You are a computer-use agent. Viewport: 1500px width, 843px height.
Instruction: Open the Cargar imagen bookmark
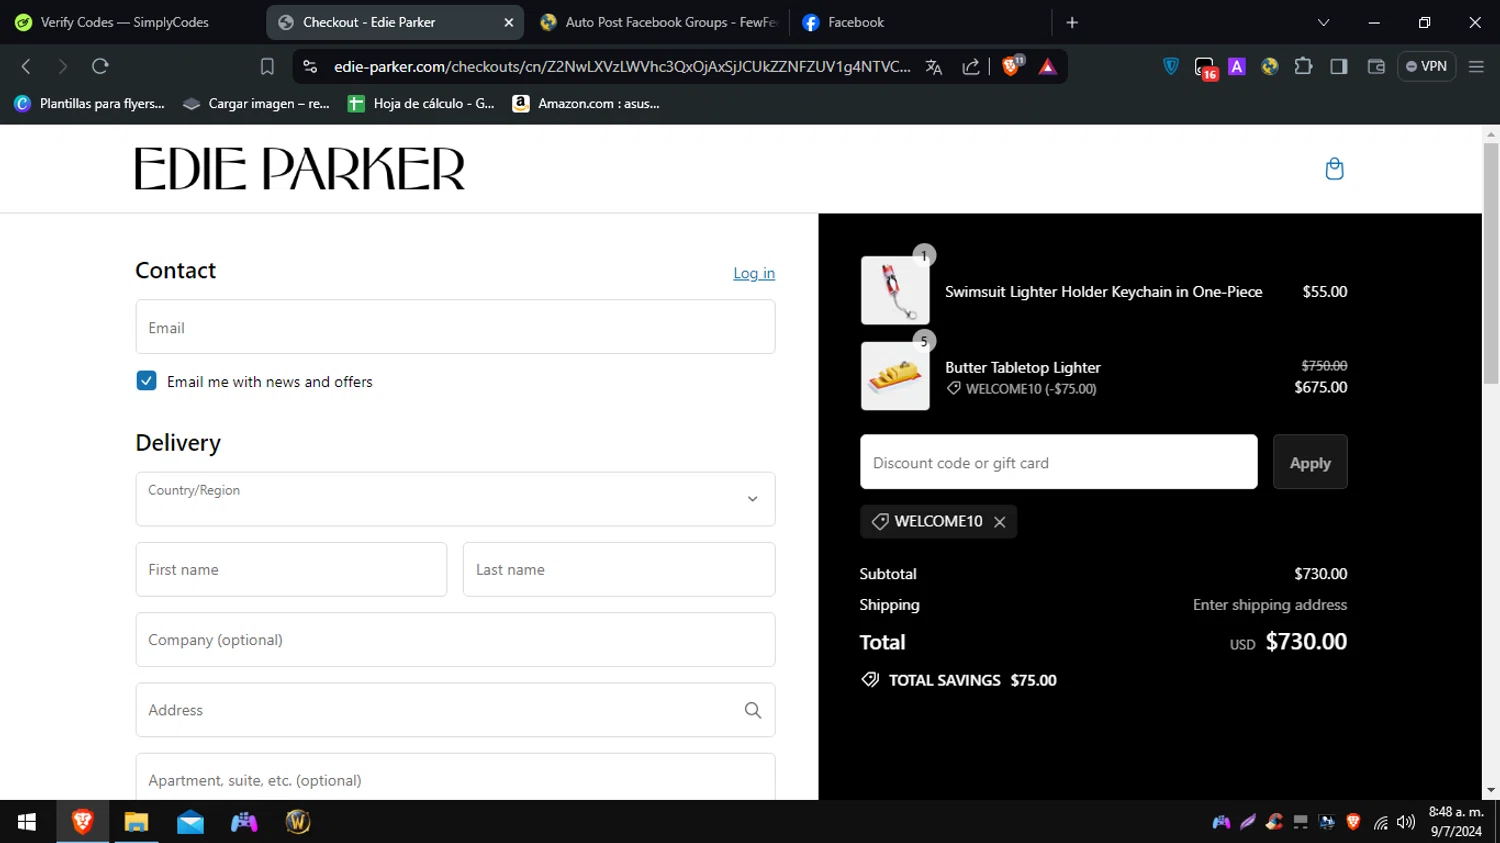[x=256, y=103]
